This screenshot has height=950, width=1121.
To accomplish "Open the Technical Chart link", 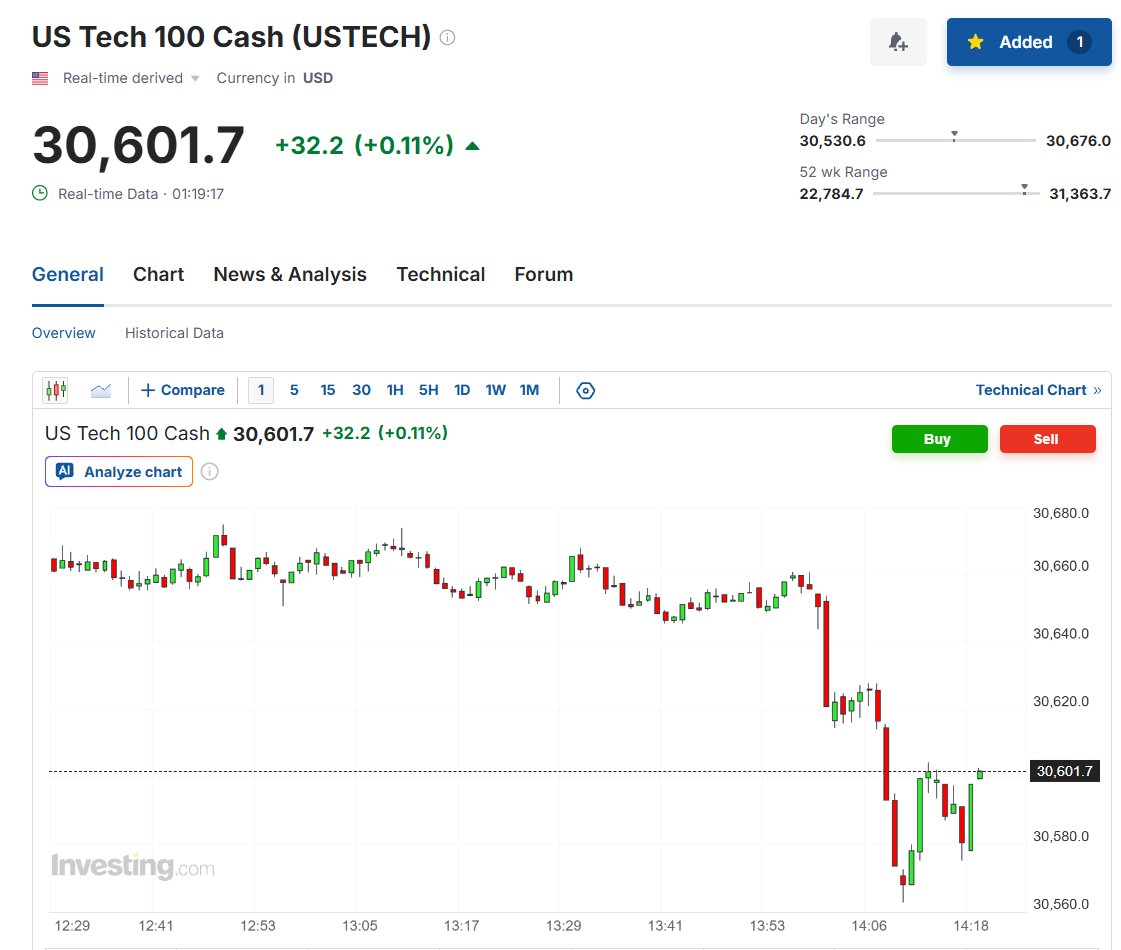I will tap(1038, 390).
